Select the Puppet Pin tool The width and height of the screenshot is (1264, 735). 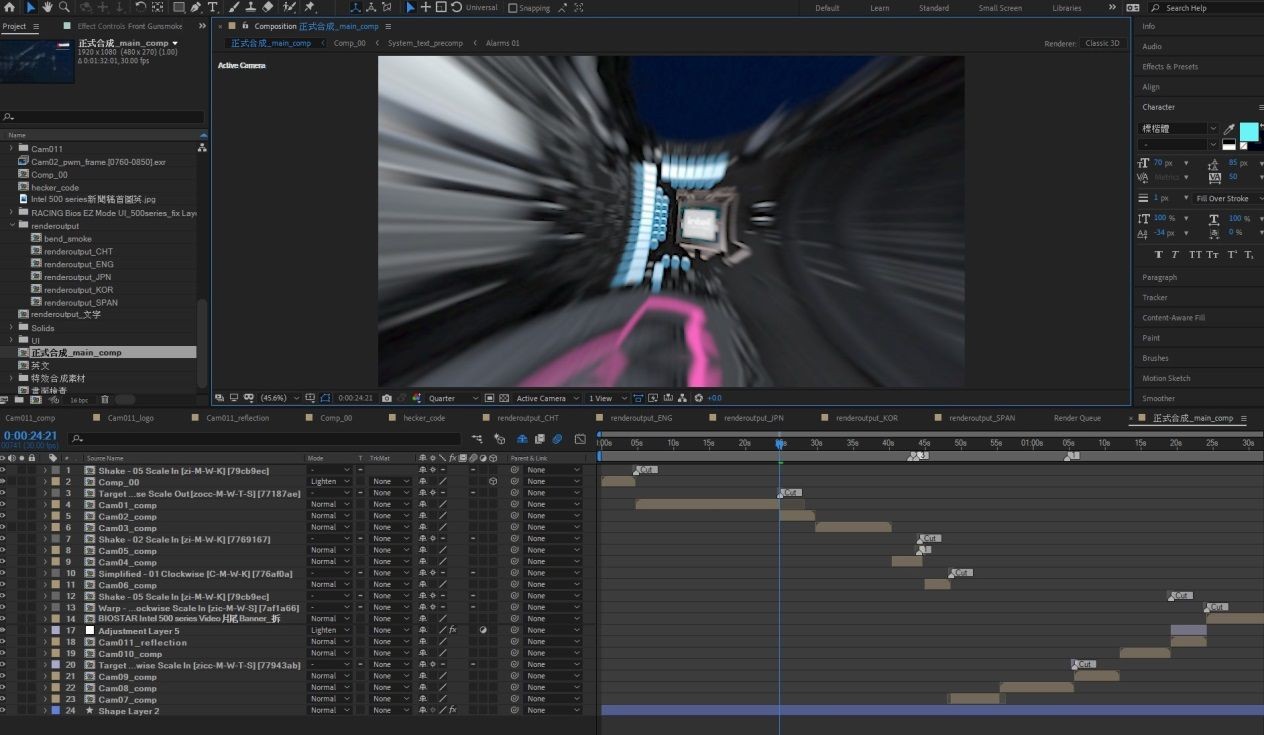coord(309,7)
